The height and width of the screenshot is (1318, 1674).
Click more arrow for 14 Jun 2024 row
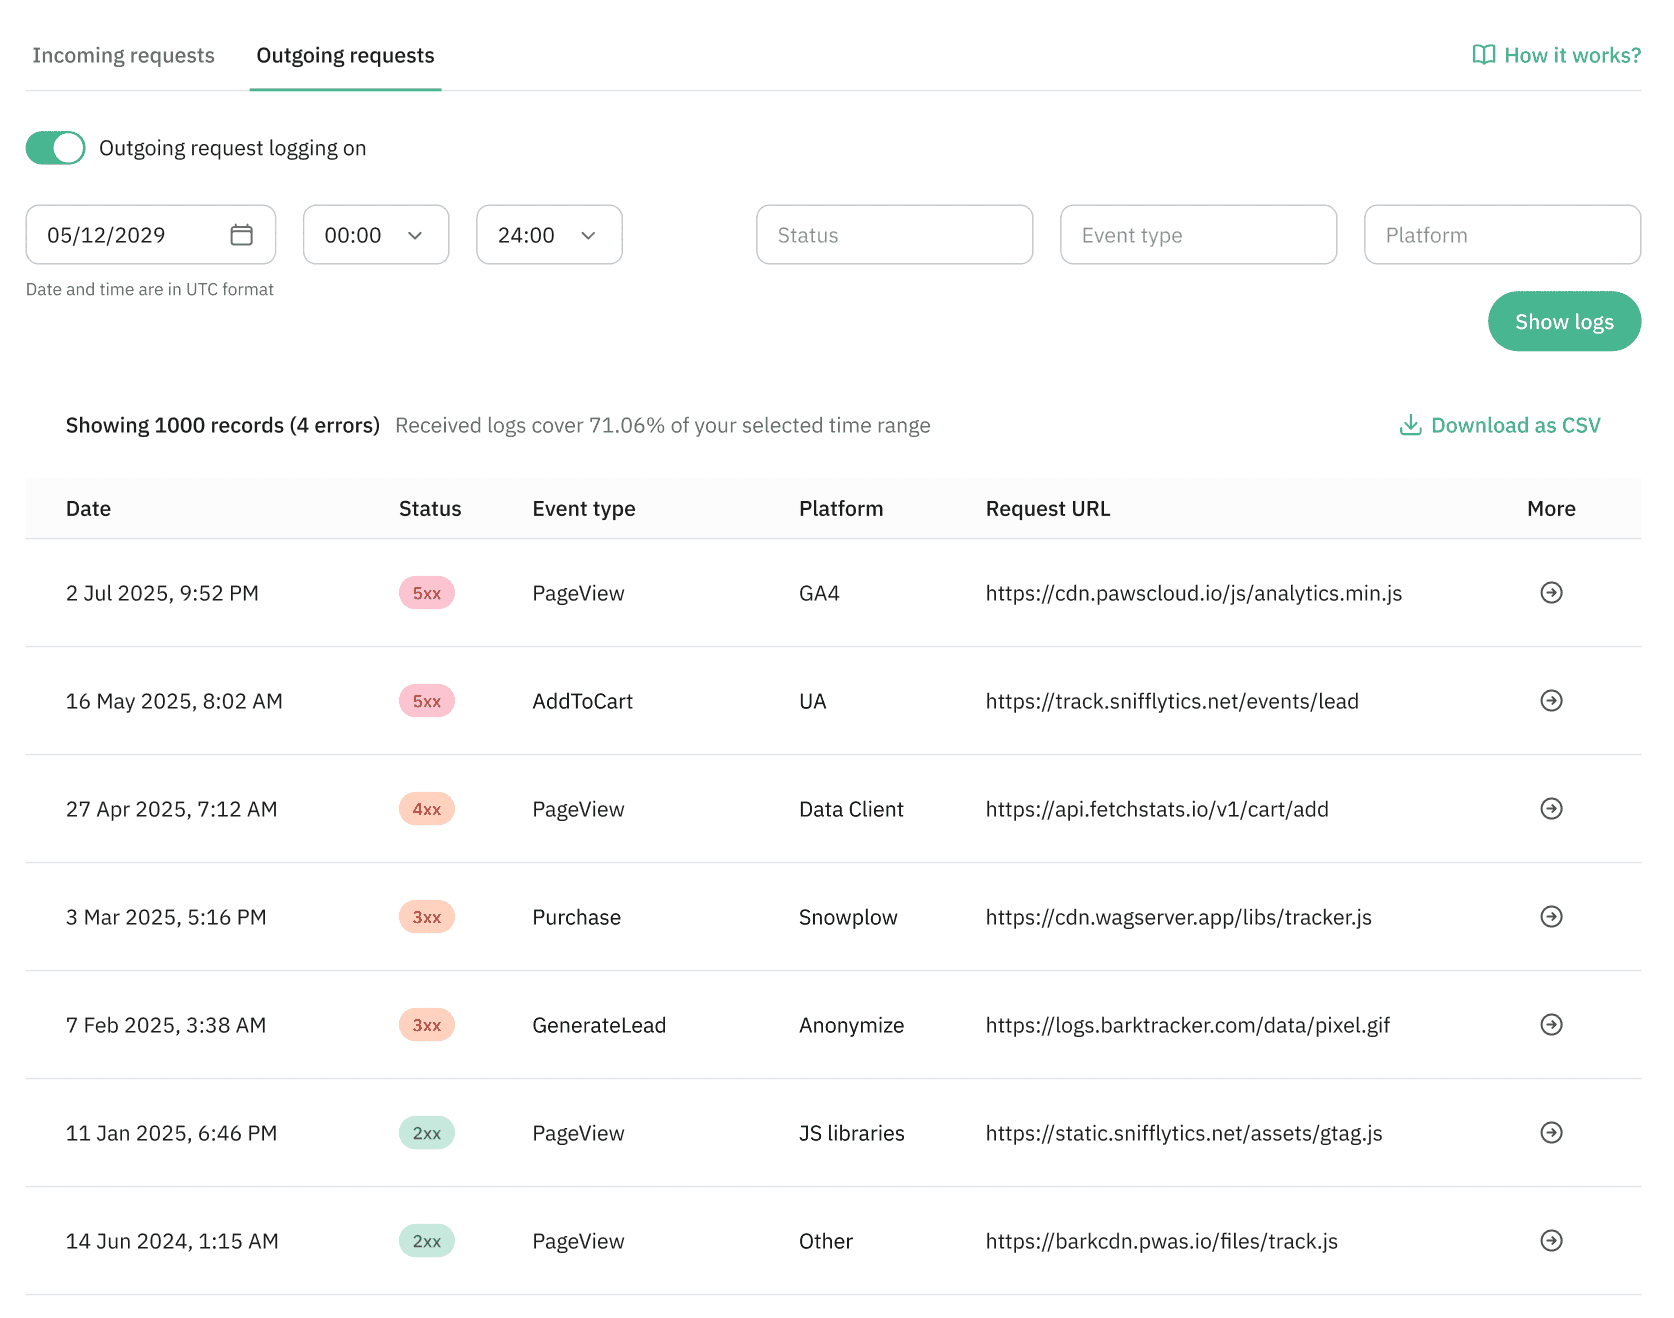coord(1551,1241)
